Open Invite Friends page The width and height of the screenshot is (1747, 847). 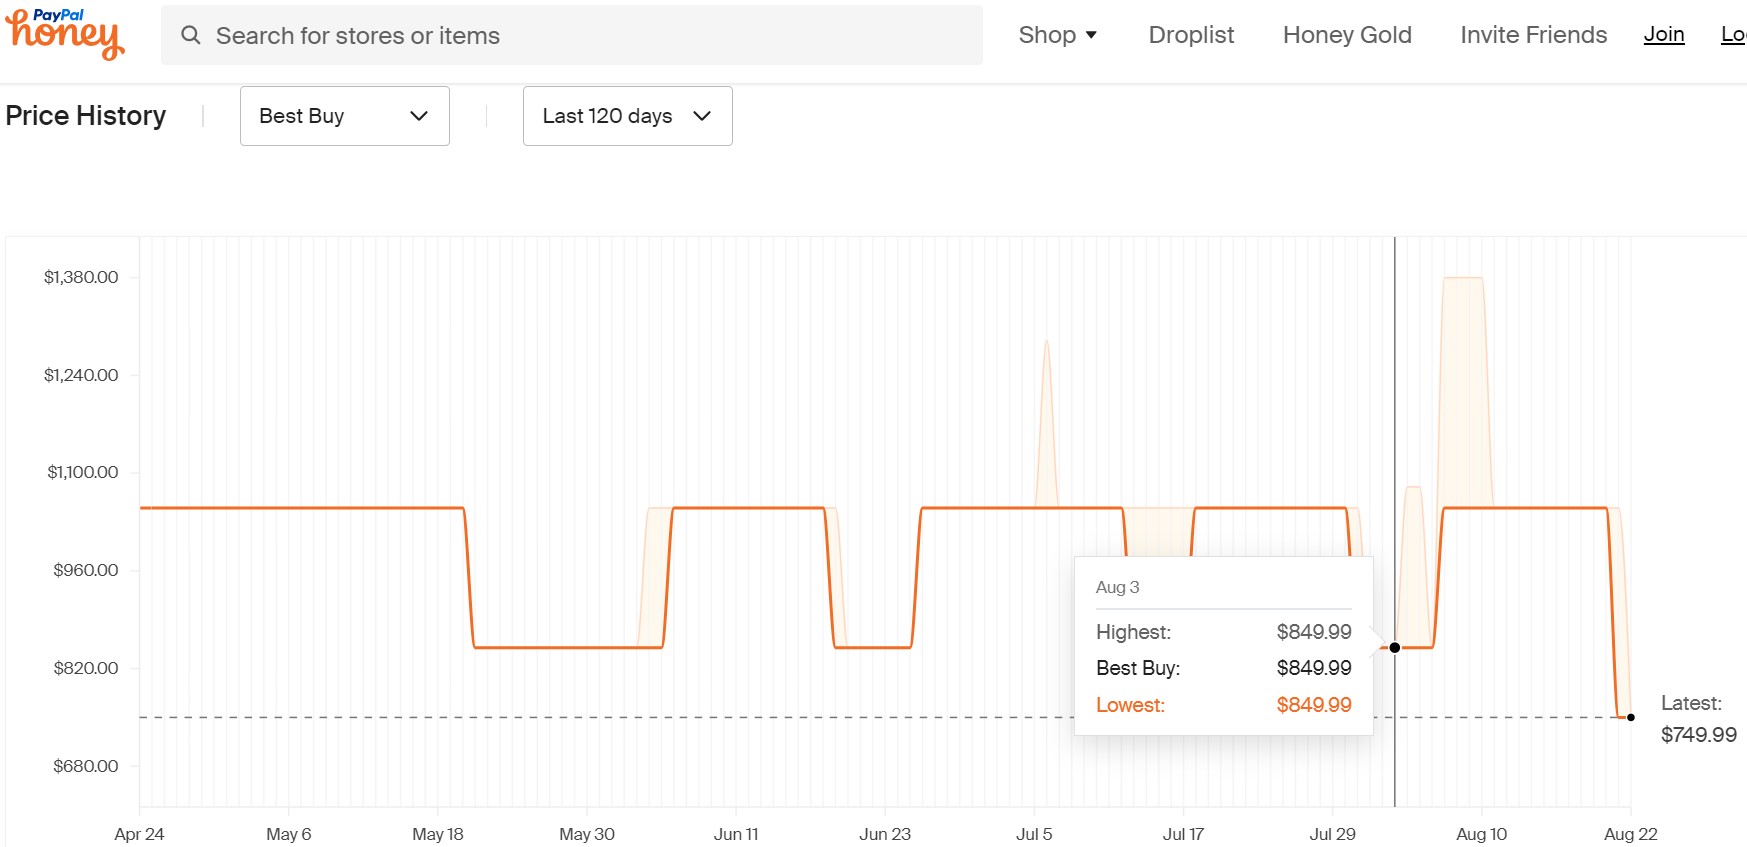tap(1533, 35)
